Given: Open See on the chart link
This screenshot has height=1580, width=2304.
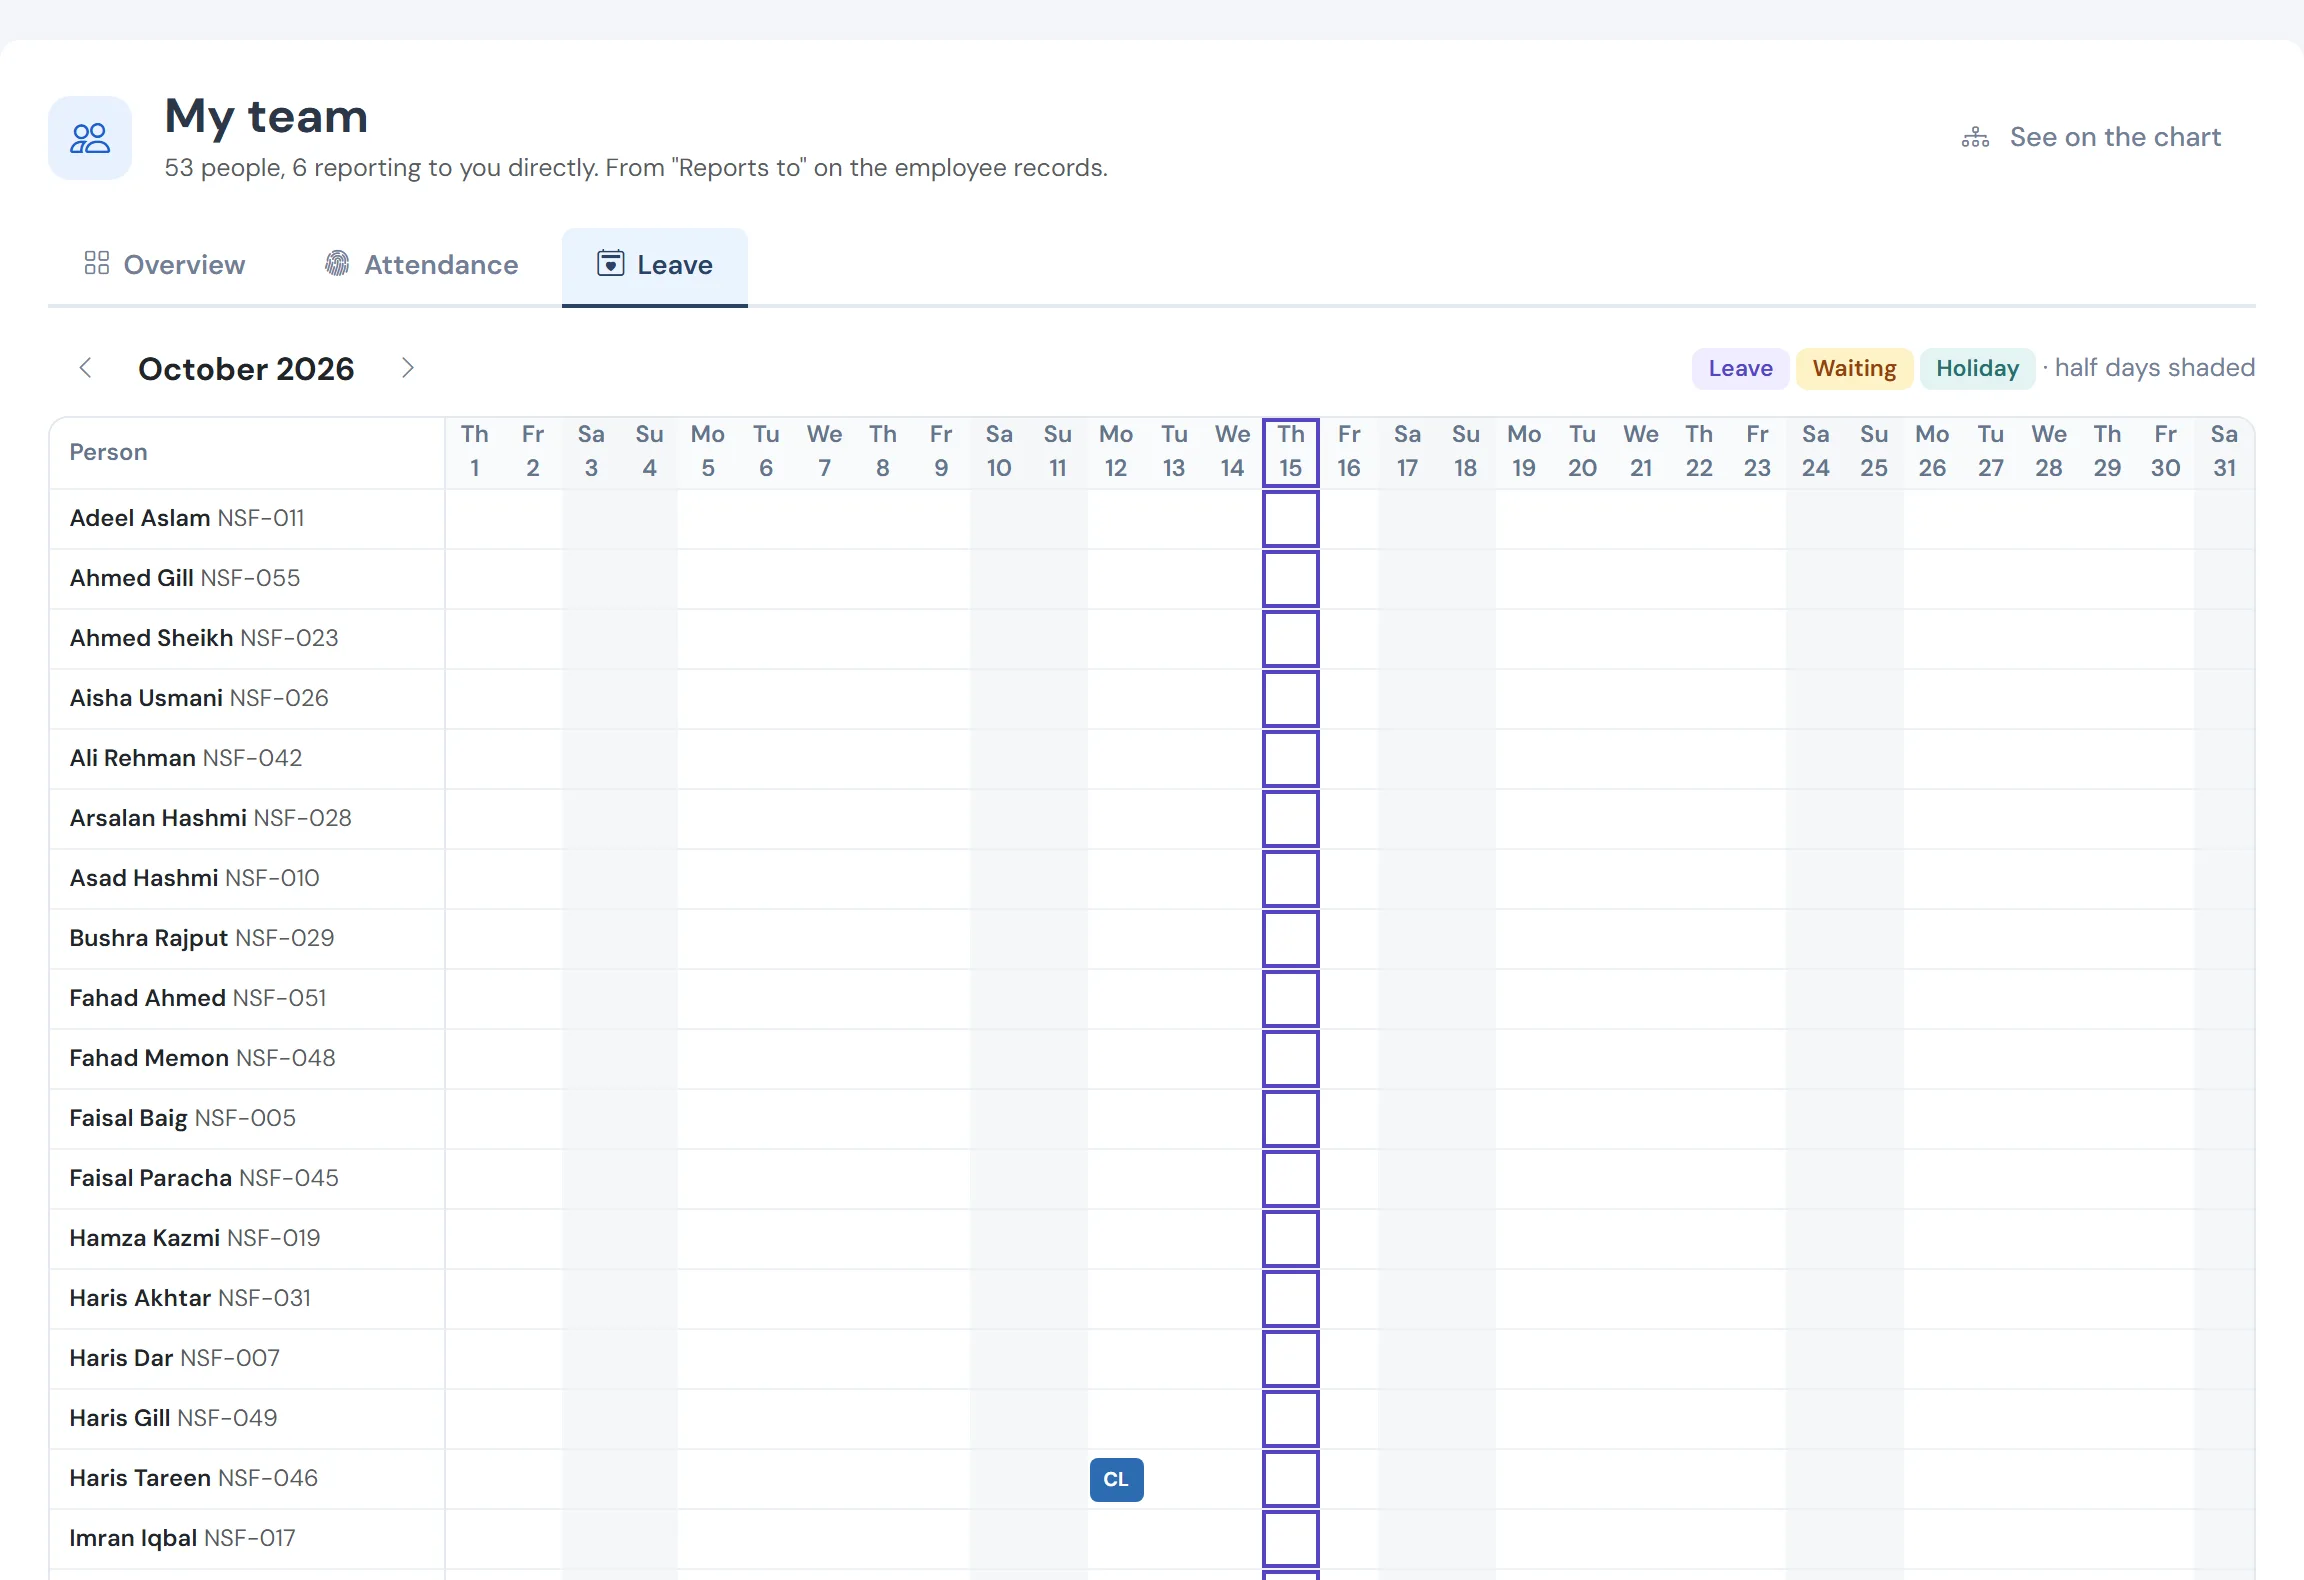Looking at the screenshot, I should point(2091,137).
